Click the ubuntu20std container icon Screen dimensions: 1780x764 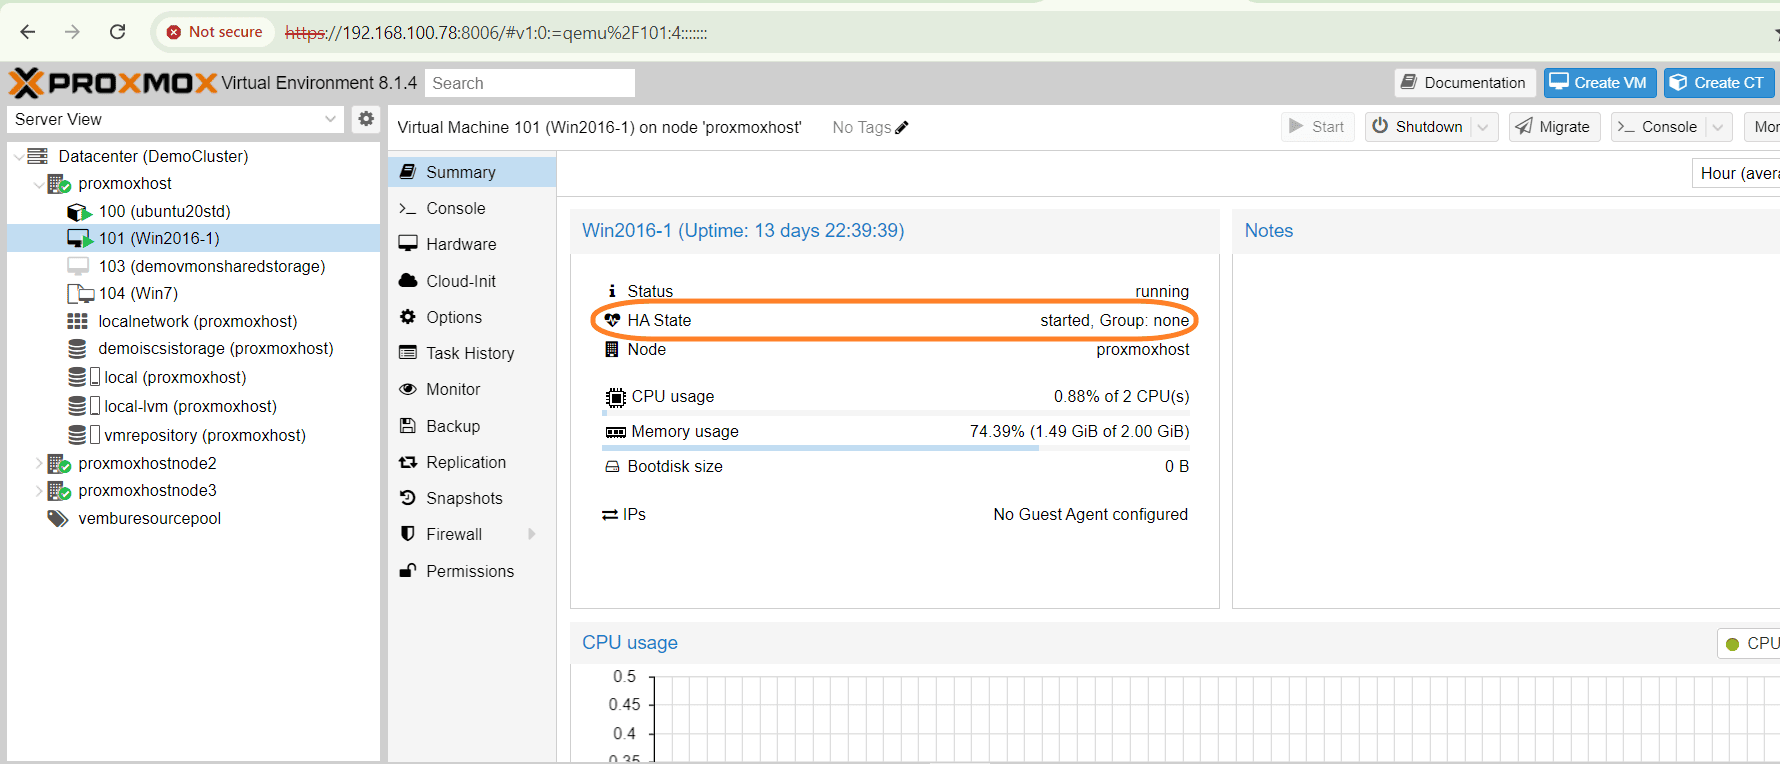[79, 212]
